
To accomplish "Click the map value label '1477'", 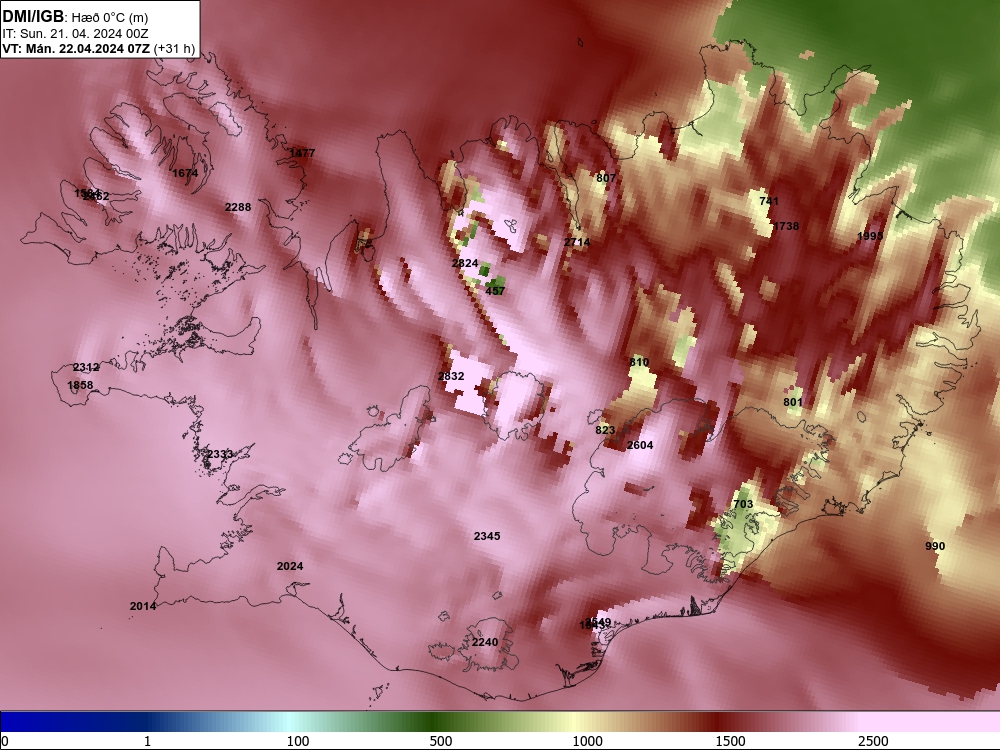I will [302, 153].
